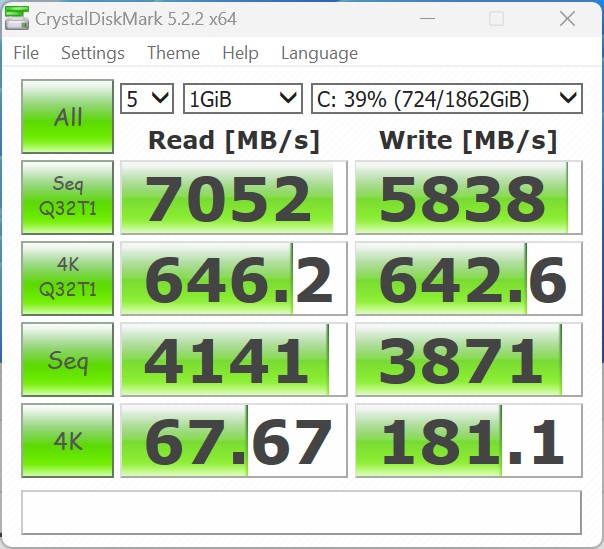Click the 5838 Seq Q32T1 write result

pyautogui.click(x=468, y=198)
